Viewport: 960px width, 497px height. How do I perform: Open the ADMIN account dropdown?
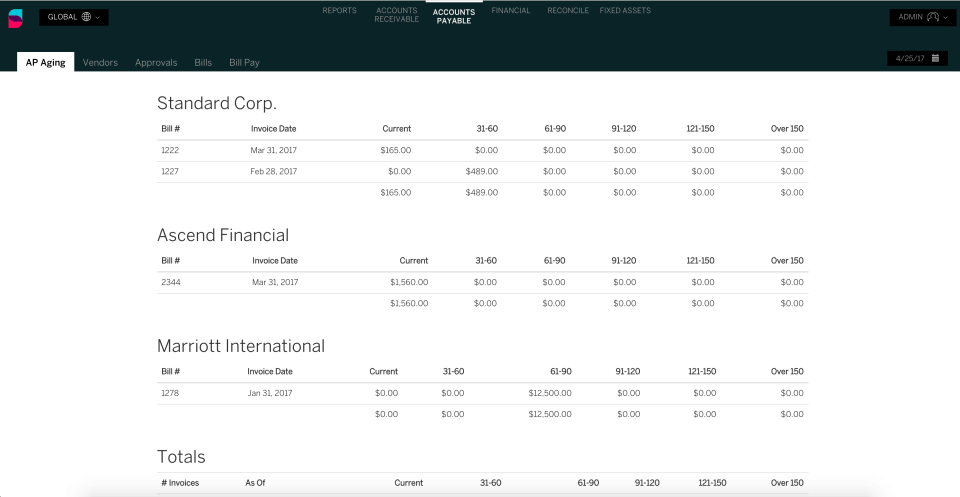[x=923, y=17]
